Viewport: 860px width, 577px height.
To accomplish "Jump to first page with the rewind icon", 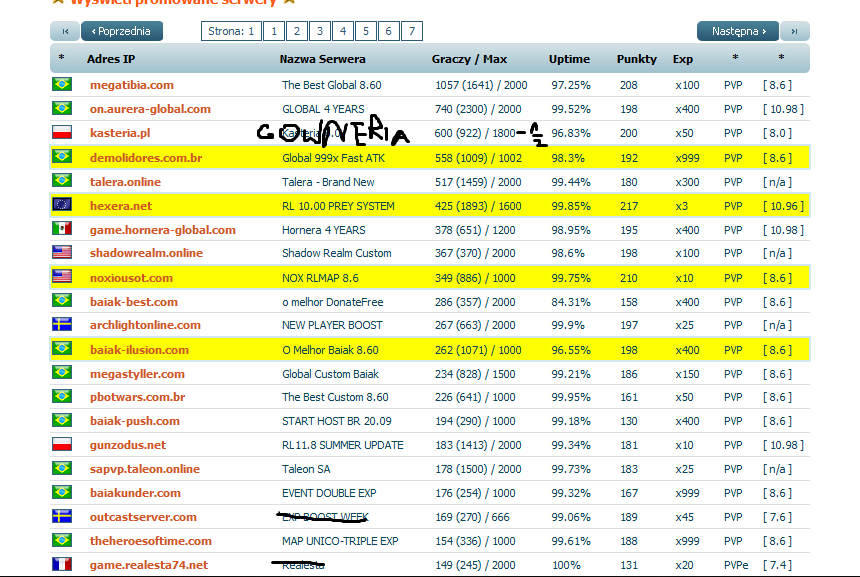I will (x=63, y=31).
